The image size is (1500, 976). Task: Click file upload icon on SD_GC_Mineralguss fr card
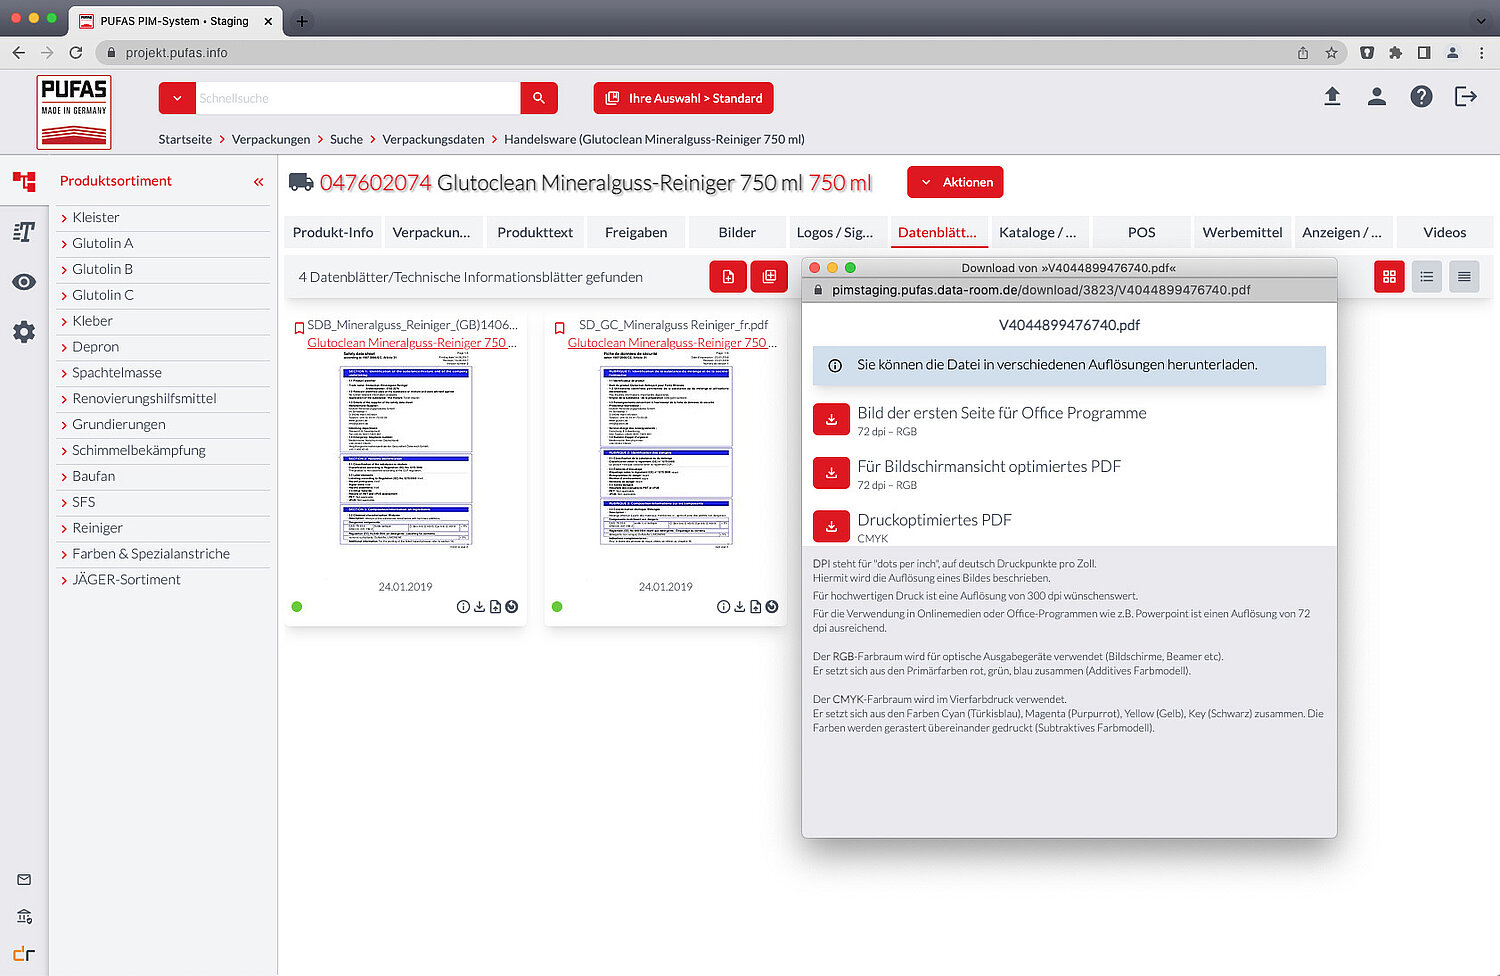[x=755, y=607]
